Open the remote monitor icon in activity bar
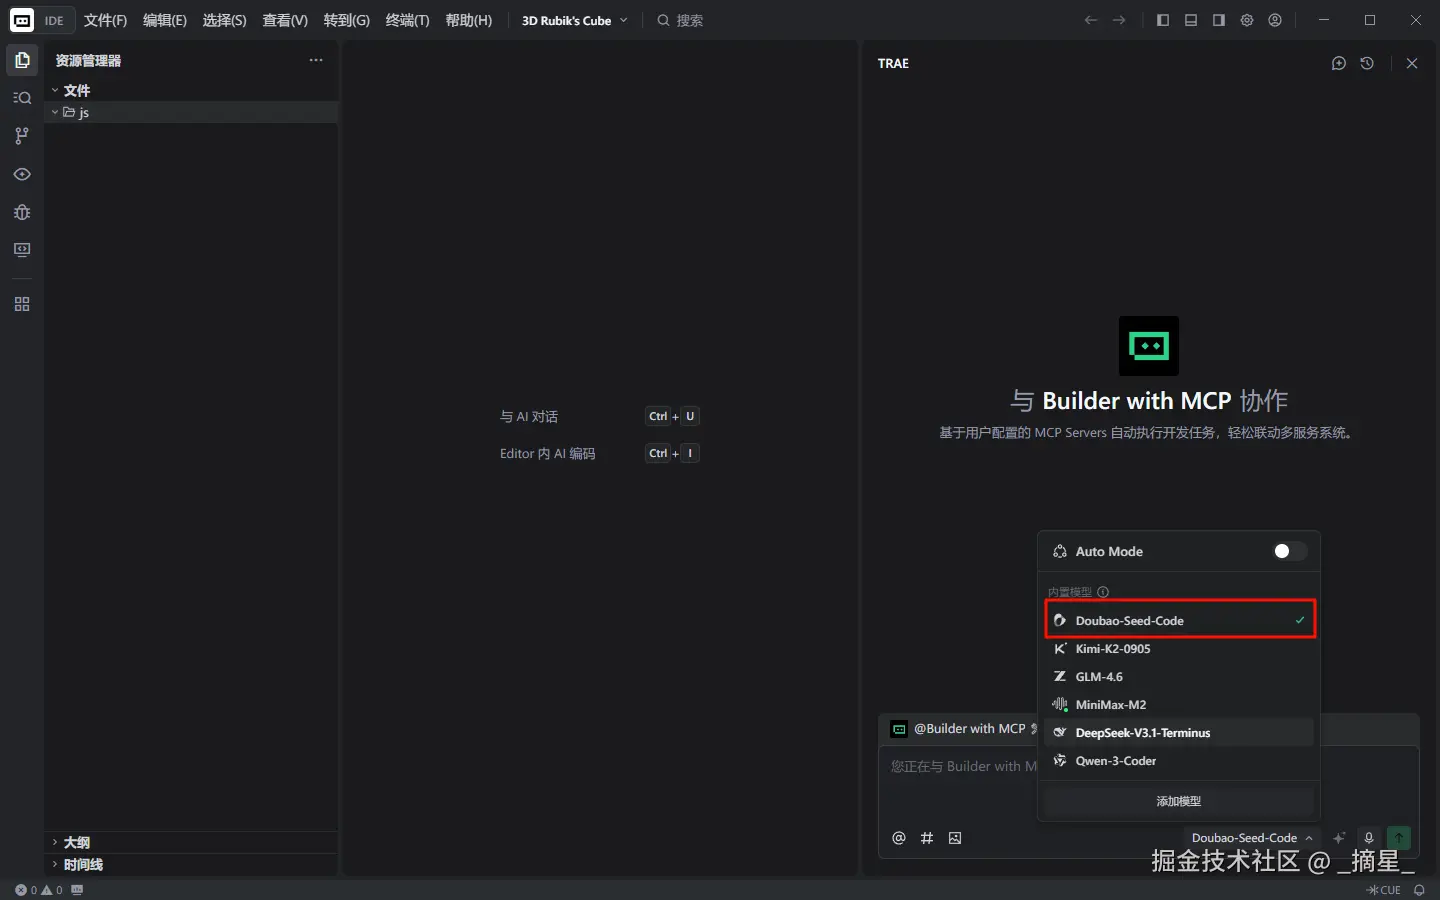 22,250
